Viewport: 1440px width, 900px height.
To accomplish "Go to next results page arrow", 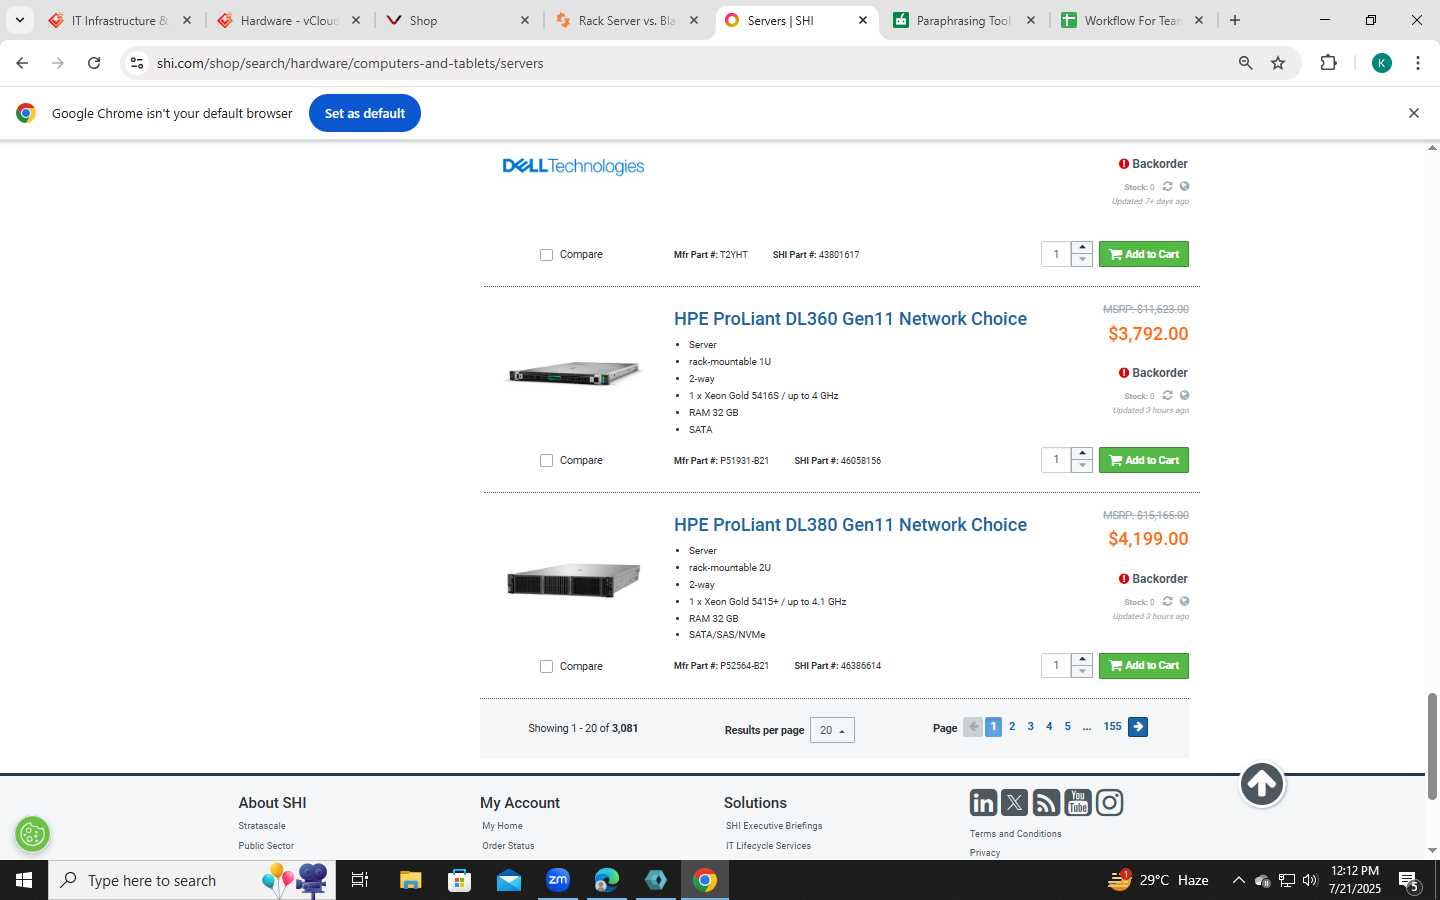I will [1138, 727].
